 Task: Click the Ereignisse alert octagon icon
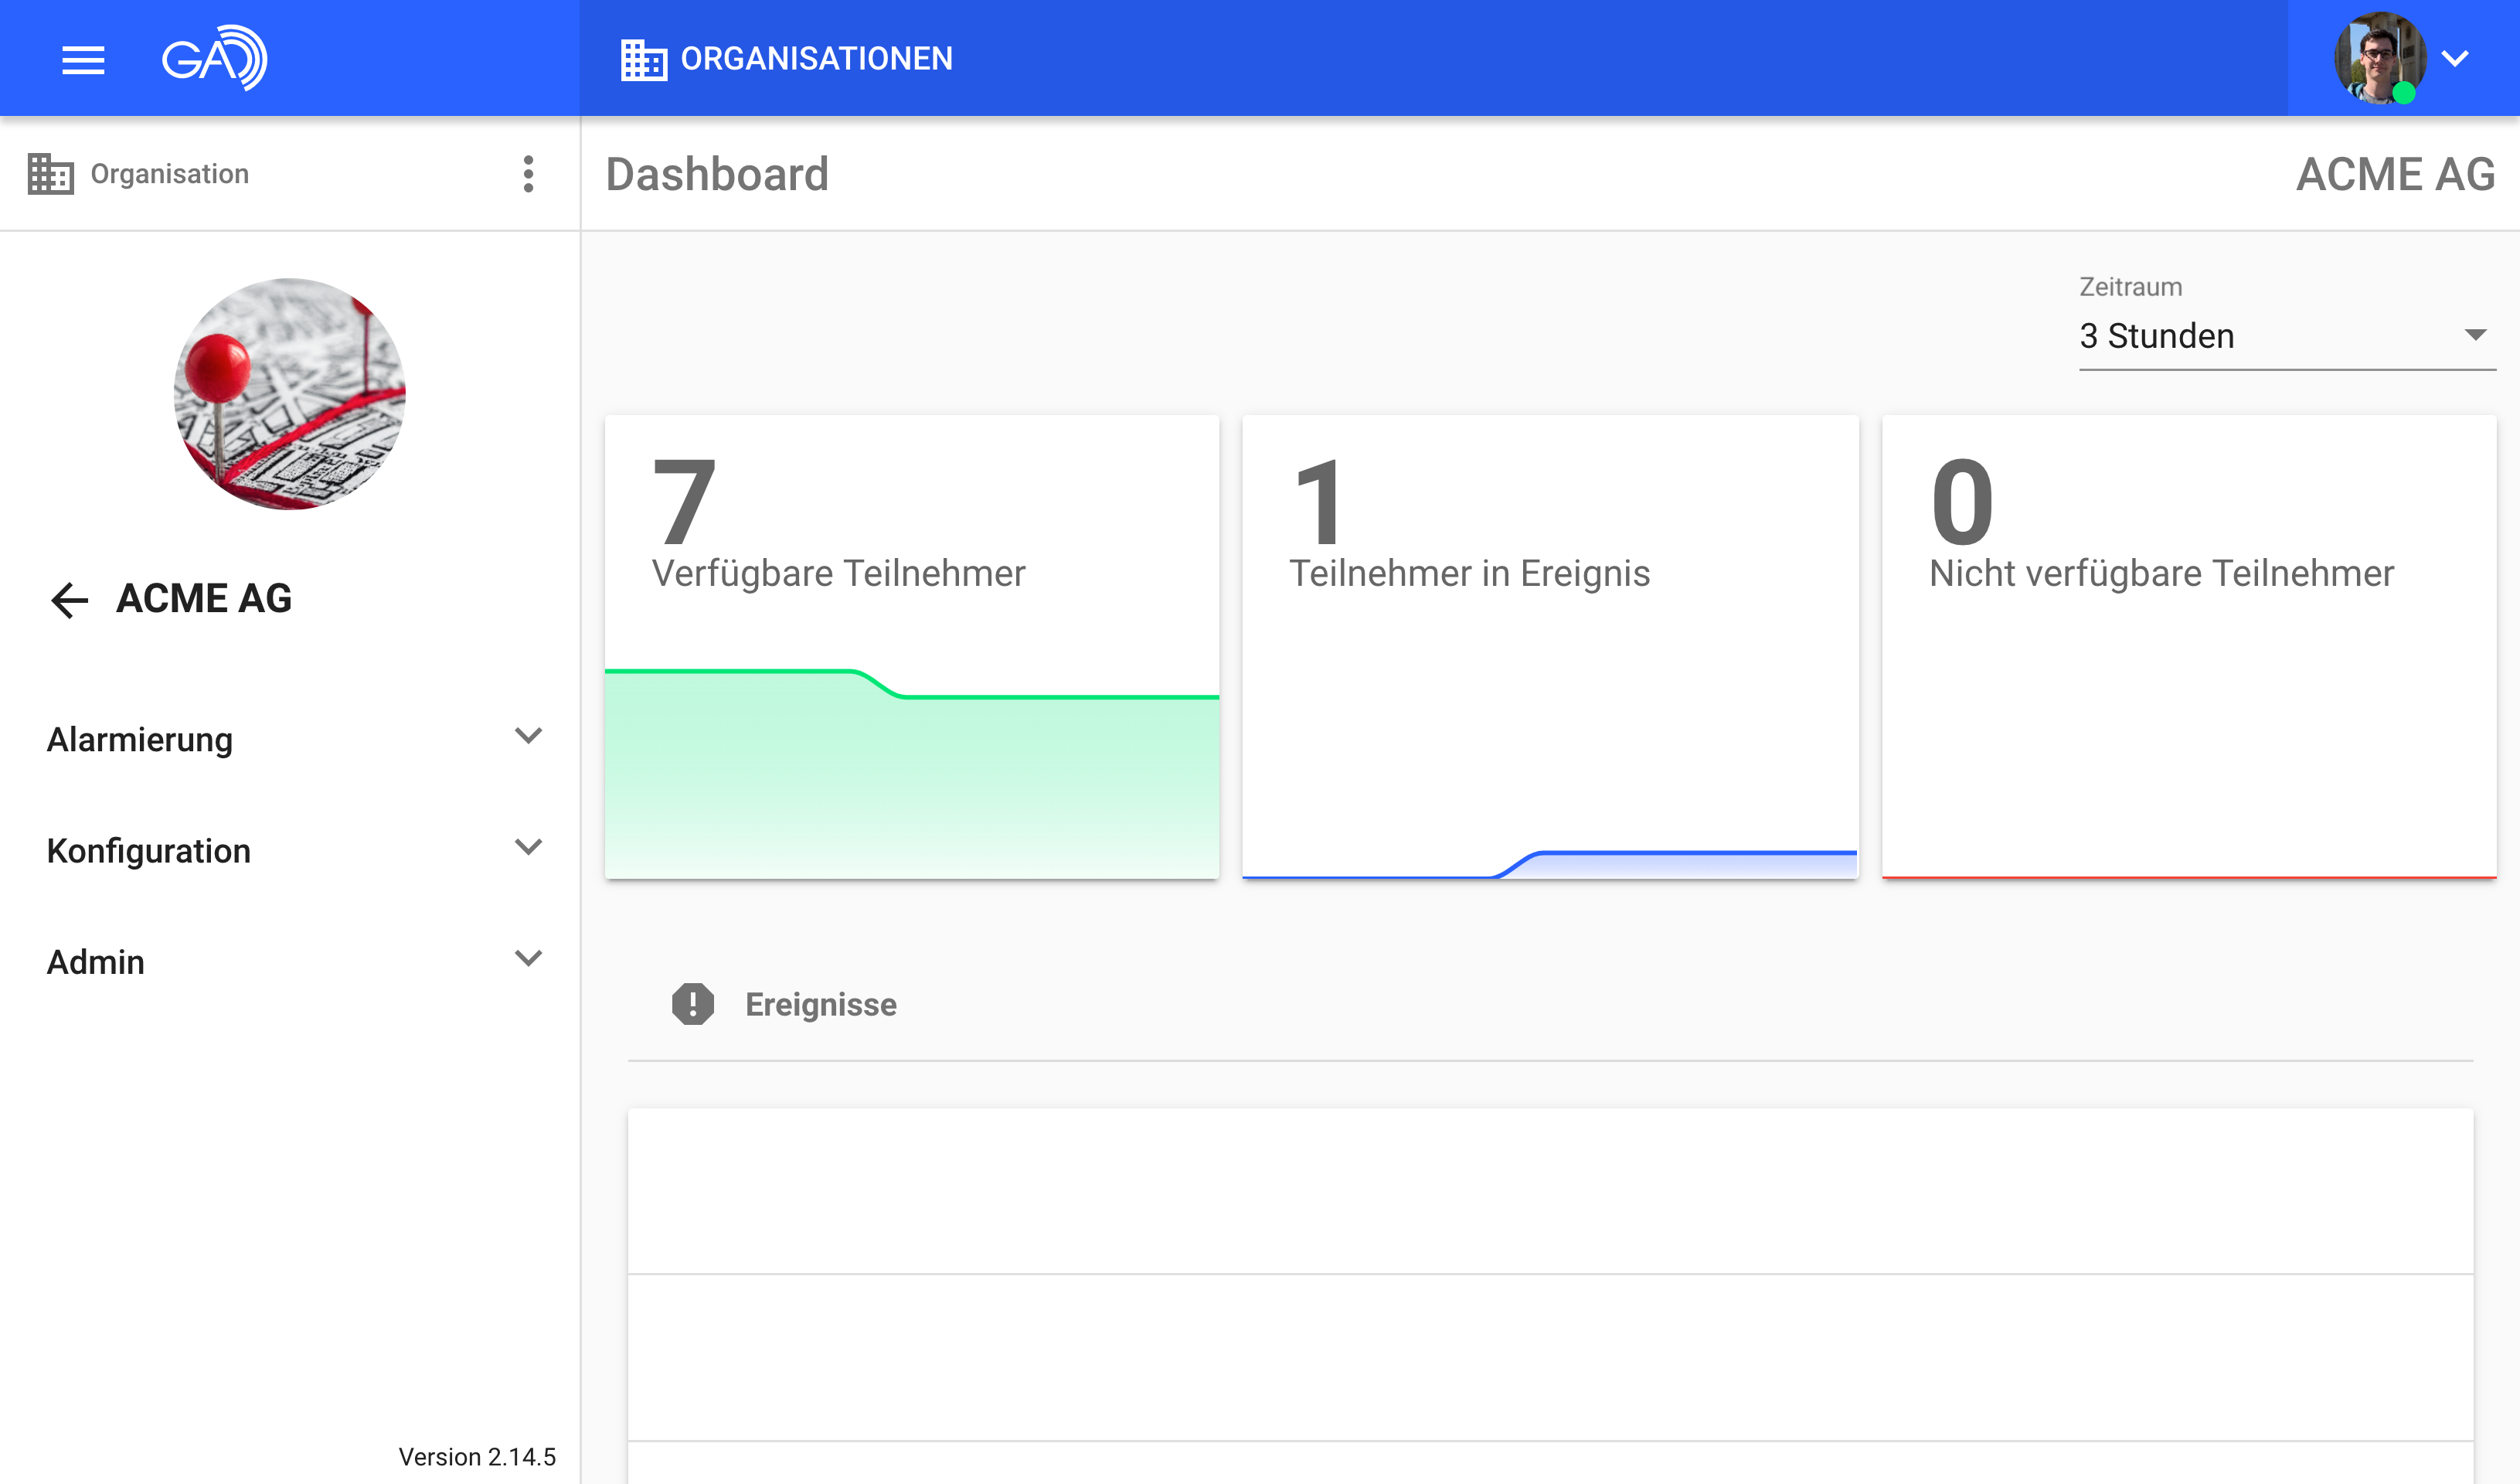click(693, 1004)
